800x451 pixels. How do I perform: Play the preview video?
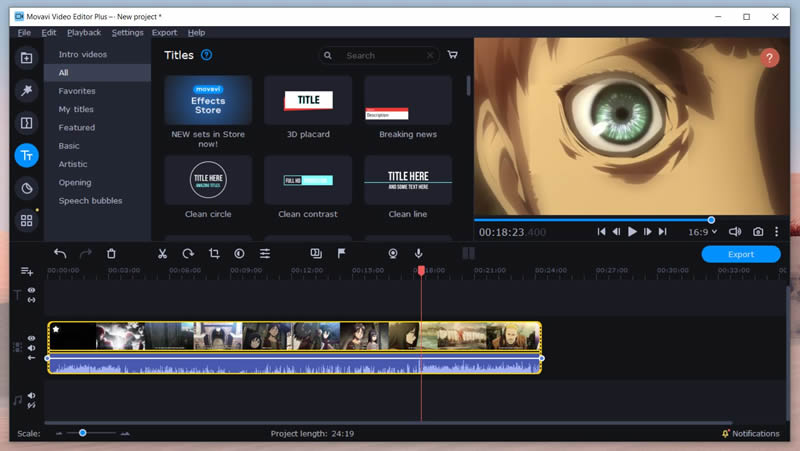[x=632, y=232]
